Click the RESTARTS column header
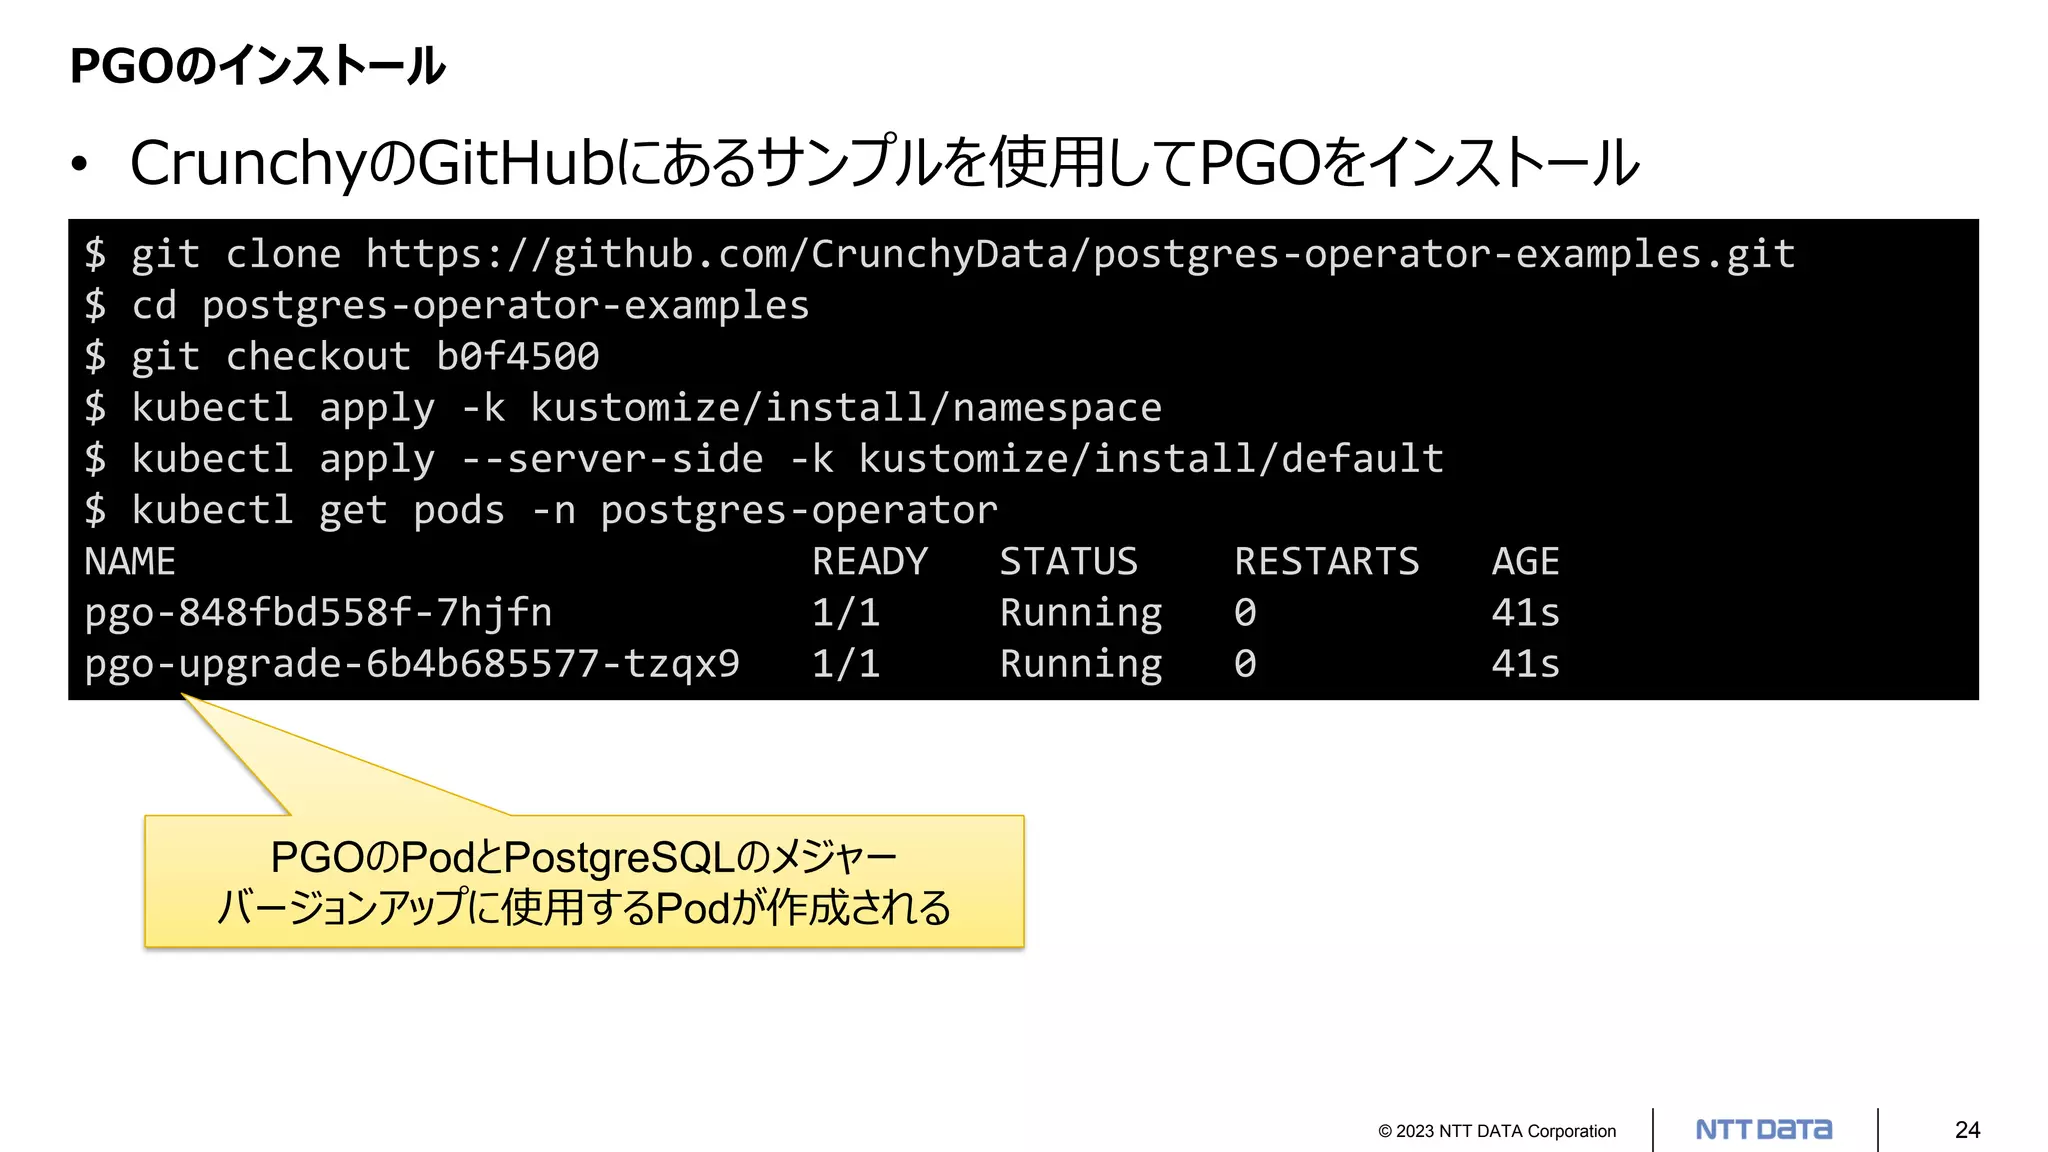The image size is (2048, 1152). pyautogui.click(x=1327, y=561)
